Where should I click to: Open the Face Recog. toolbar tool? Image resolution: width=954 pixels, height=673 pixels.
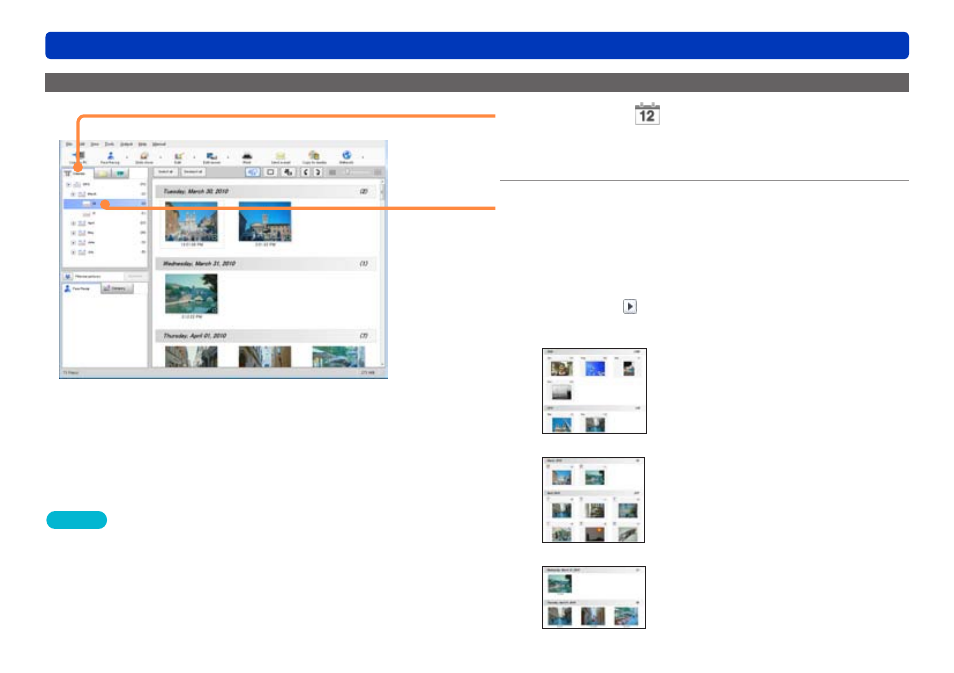(x=110, y=158)
